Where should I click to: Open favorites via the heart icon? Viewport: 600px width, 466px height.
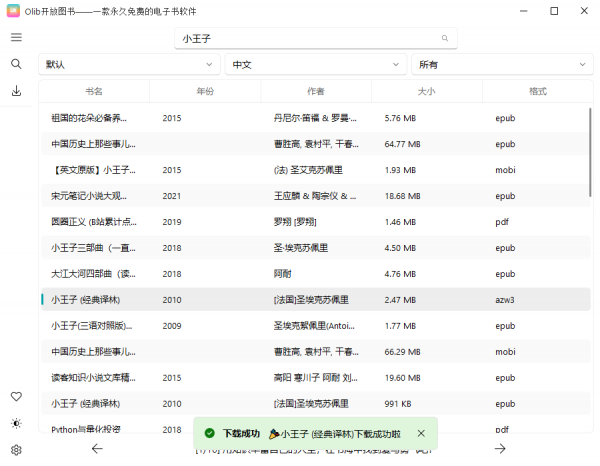[x=16, y=397]
